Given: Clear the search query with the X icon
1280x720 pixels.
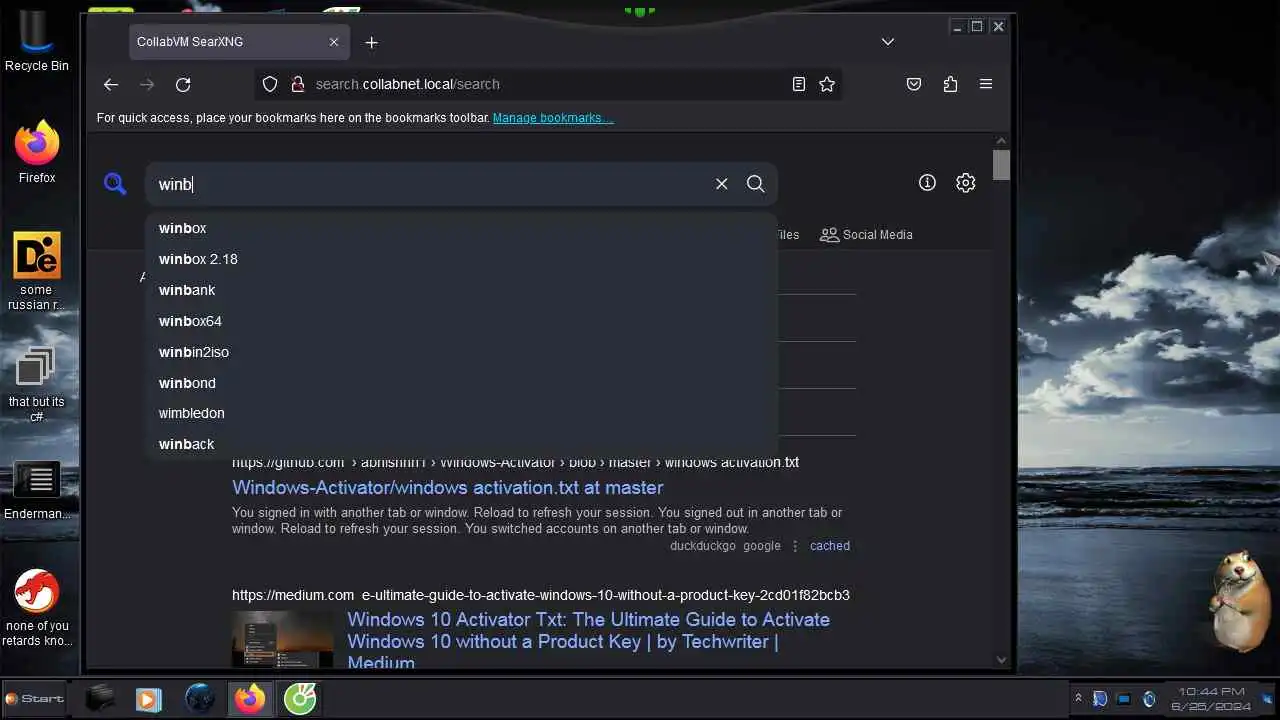Looking at the screenshot, I should pos(721,184).
